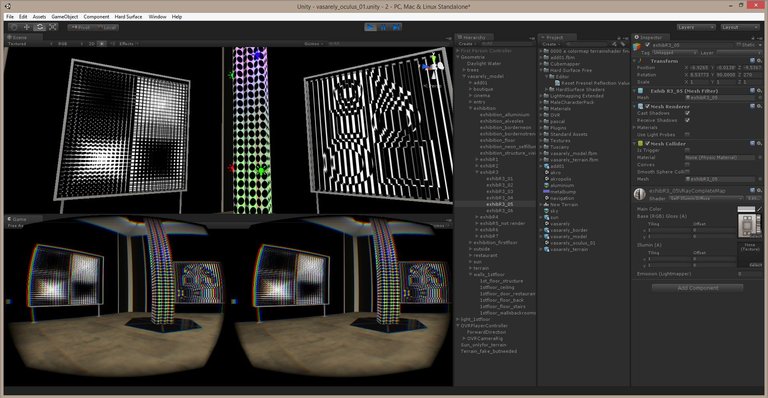Click the shader Edit button
The height and width of the screenshot is (398, 768).
pos(753,198)
